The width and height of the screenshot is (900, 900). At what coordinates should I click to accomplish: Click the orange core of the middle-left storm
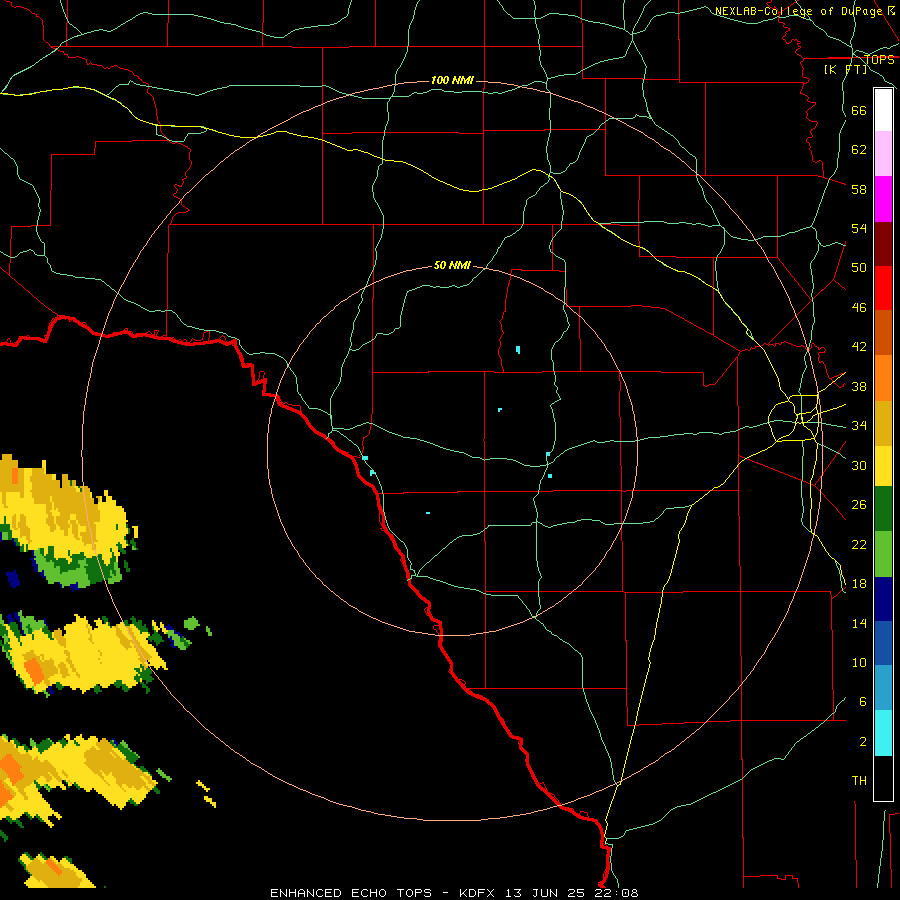(x=33, y=670)
